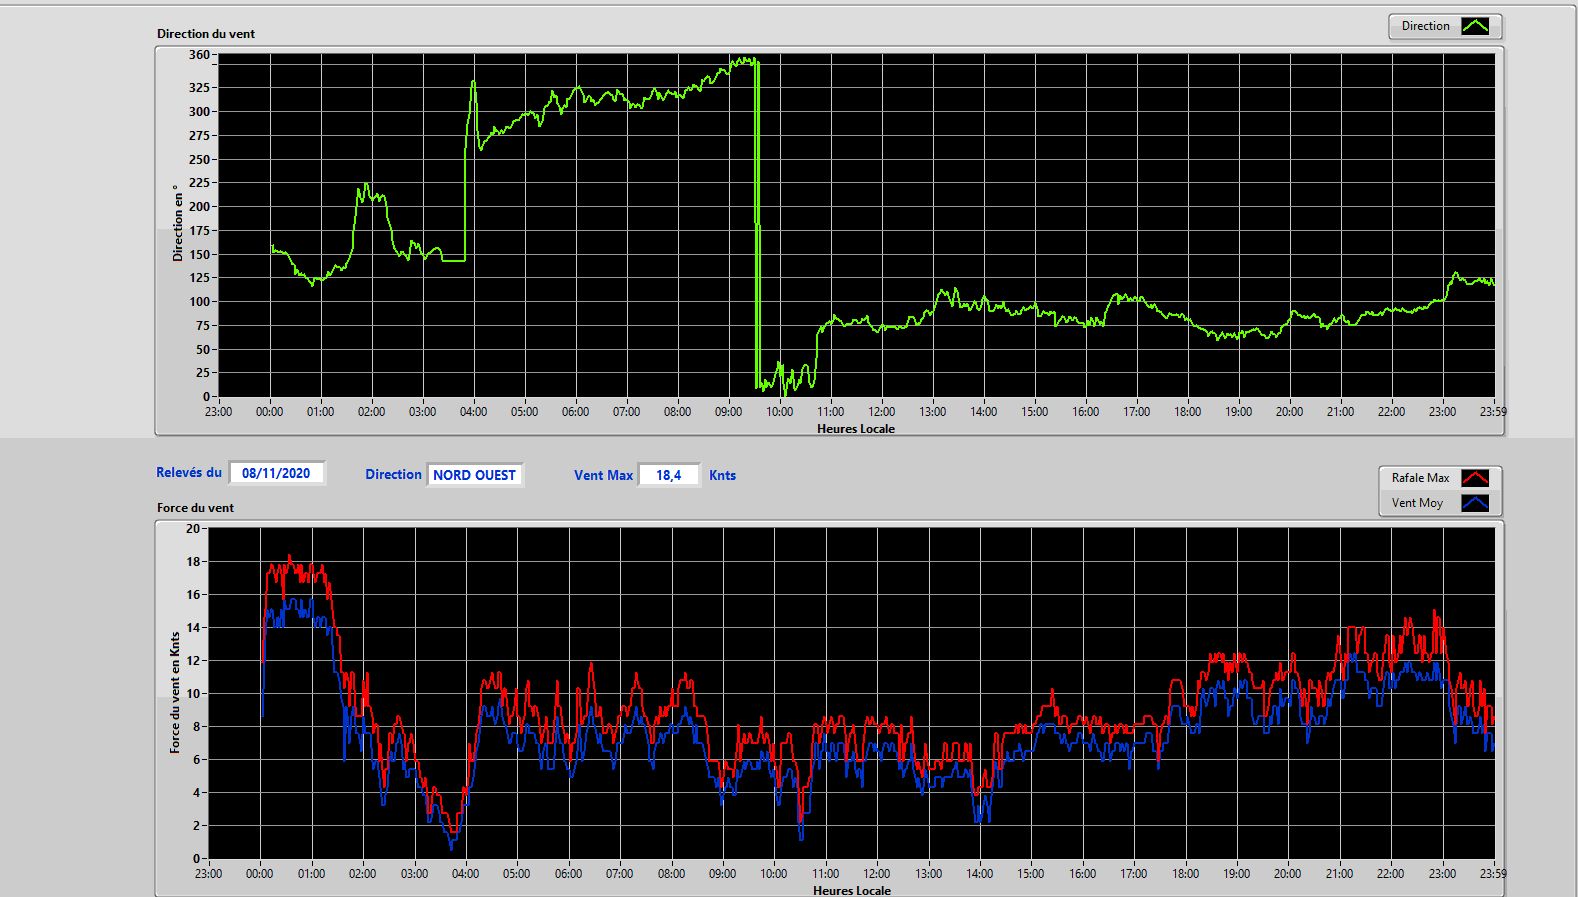Click the 12:00 tick on direction chart axis
Viewport: 1578px width, 897px height.
881,412
